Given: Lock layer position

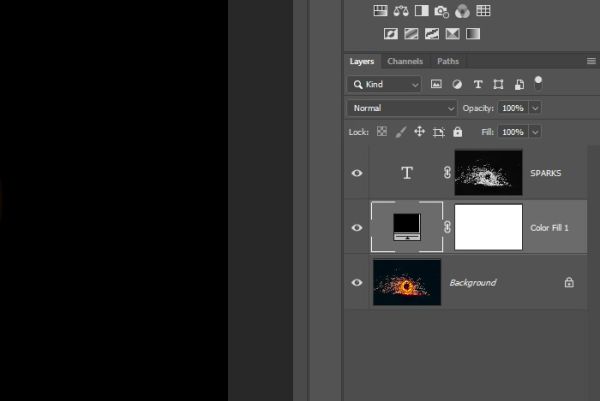Looking at the screenshot, I should coord(419,132).
